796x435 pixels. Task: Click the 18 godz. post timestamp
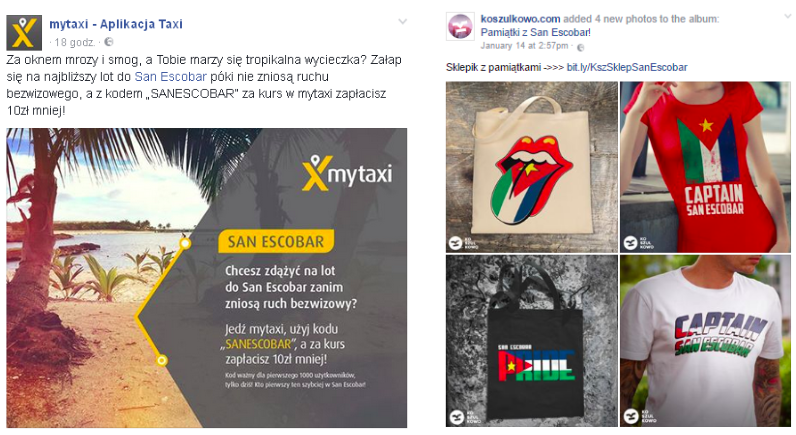(x=75, y=42)
